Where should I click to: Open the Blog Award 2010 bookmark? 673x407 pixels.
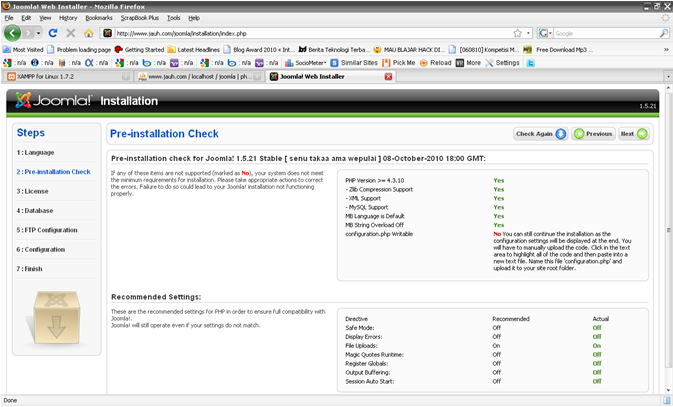tap(259, 49)
